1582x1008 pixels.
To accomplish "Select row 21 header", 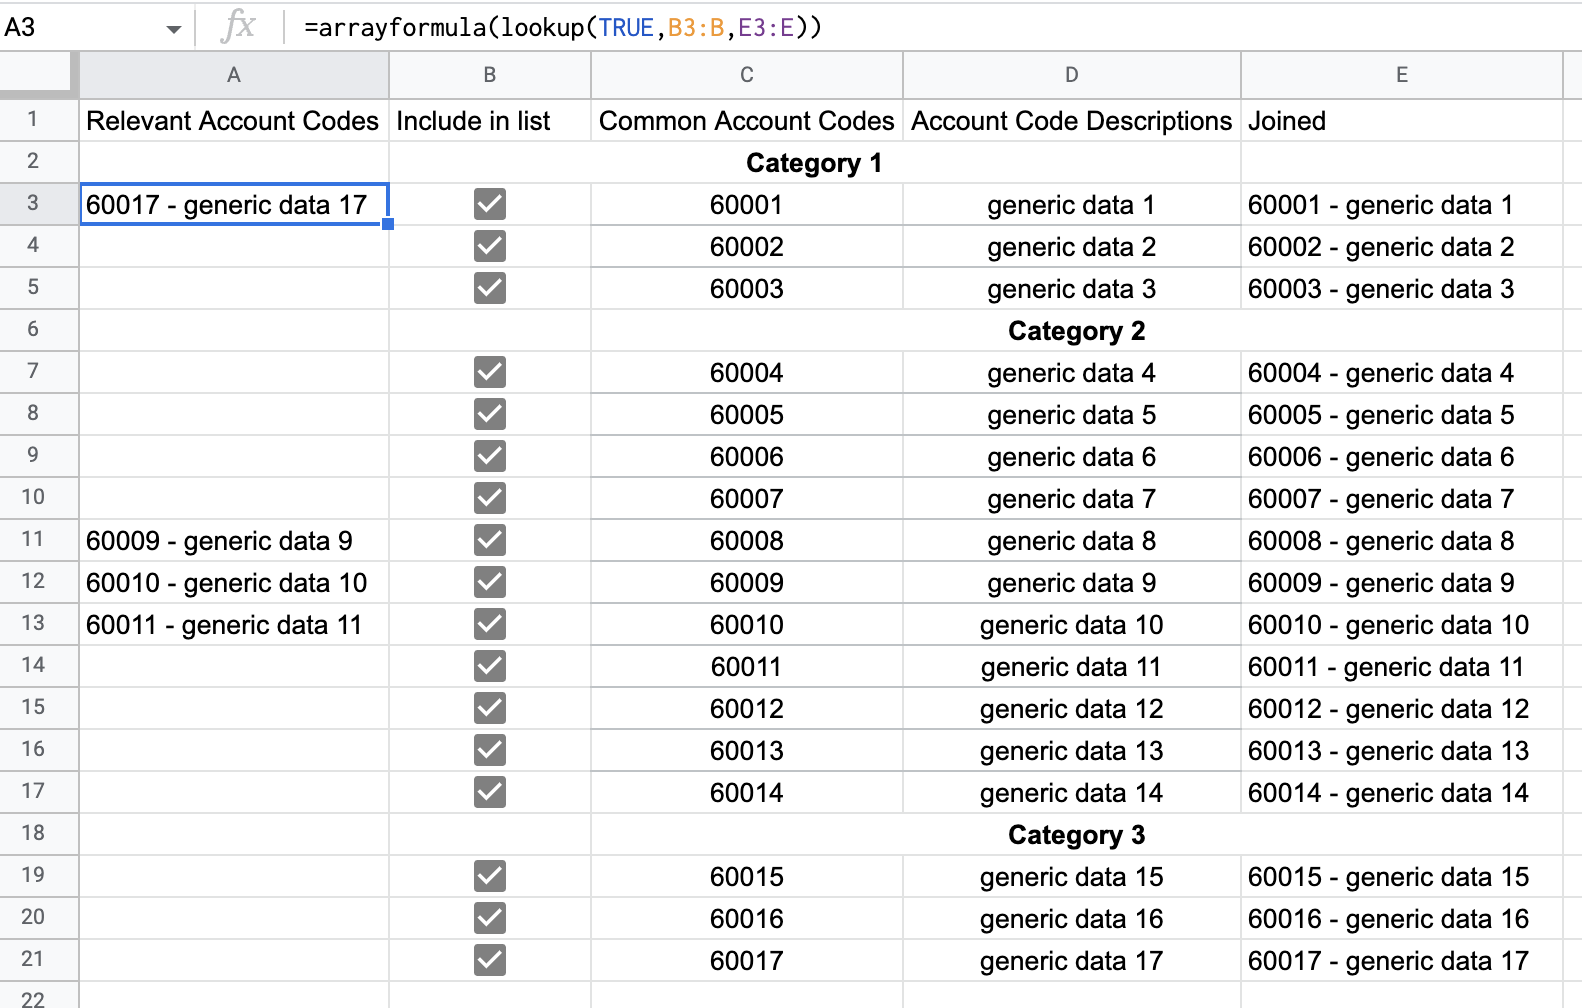I will pyautogui.click(x=39, y=960).
